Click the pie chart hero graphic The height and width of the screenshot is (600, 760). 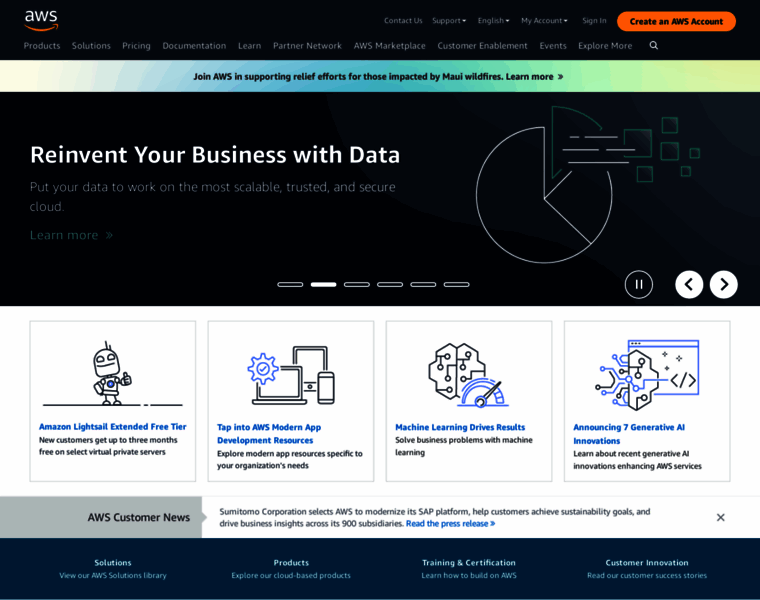coord(587,184)
